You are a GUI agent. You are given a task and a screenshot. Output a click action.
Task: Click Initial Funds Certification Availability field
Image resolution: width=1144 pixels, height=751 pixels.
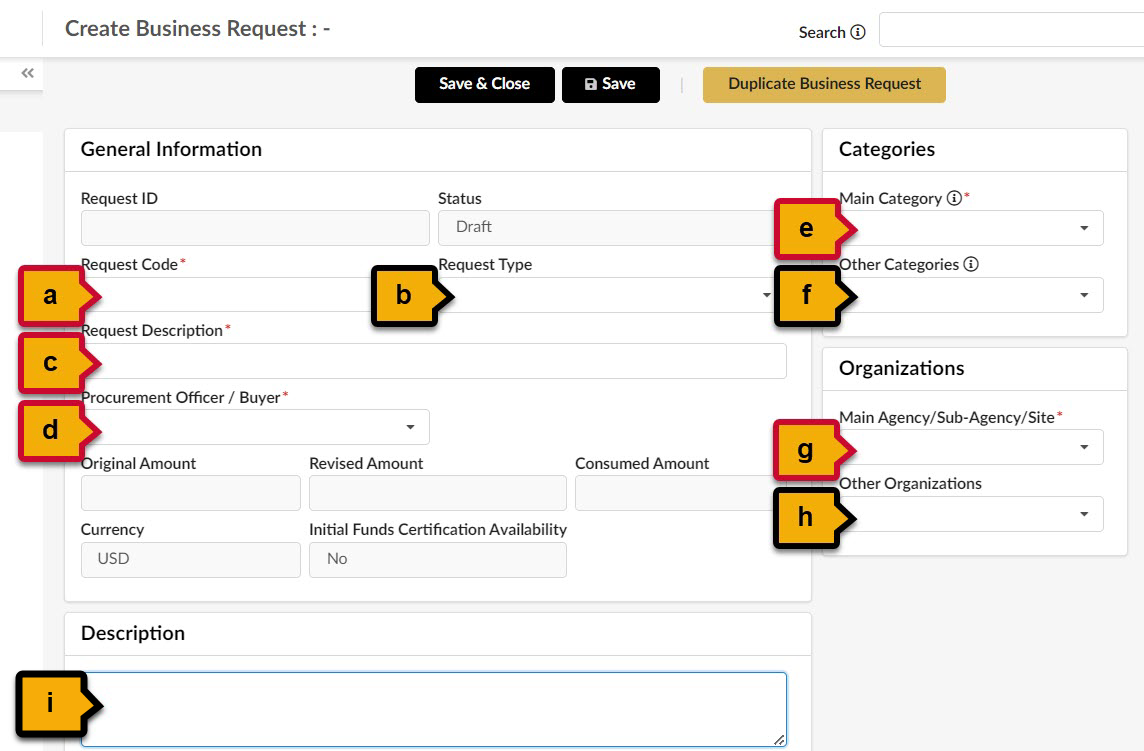click(438, 560)
